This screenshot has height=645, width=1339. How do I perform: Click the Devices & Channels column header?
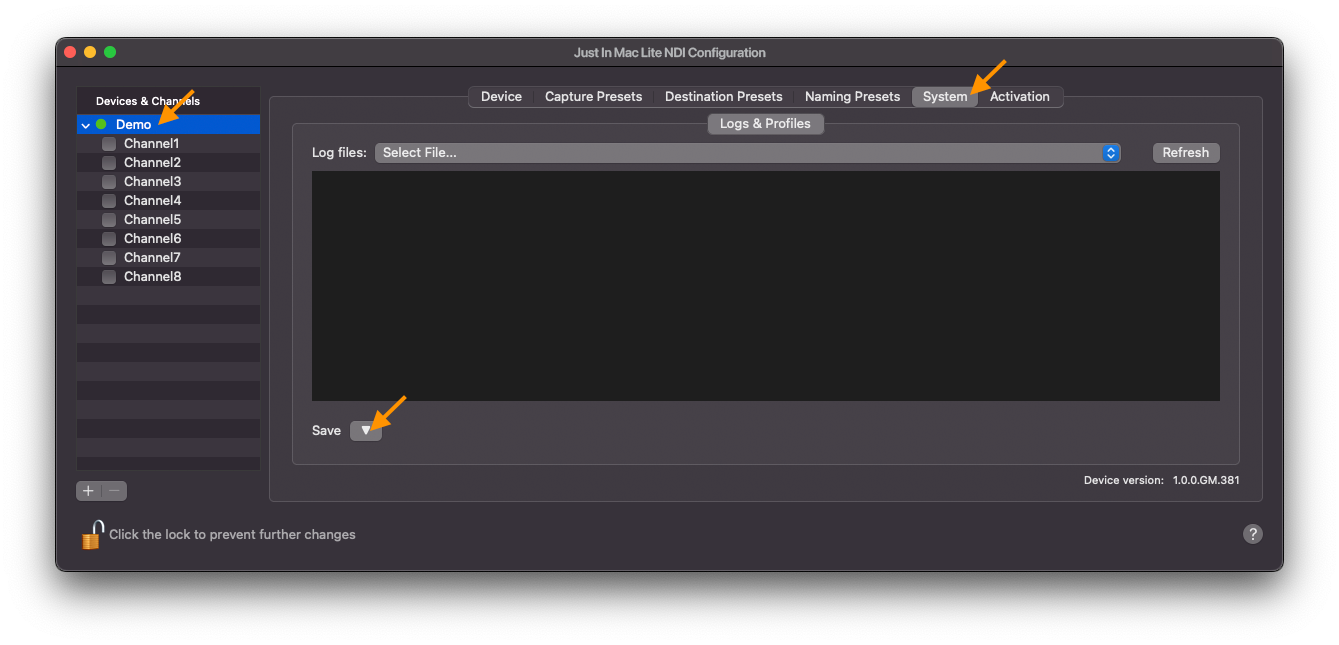click(168, 101)
